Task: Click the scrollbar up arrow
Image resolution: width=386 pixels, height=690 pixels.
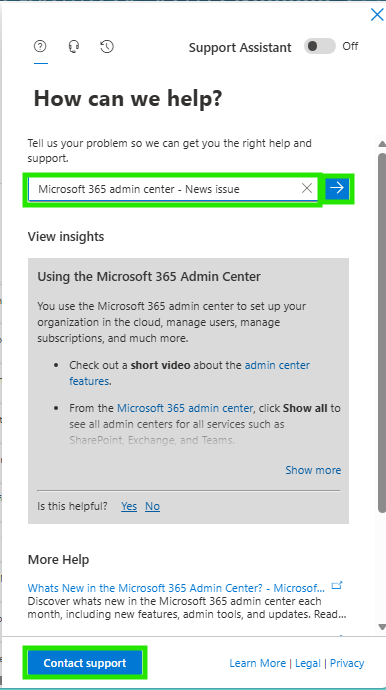Action: [x=382, y=144]
